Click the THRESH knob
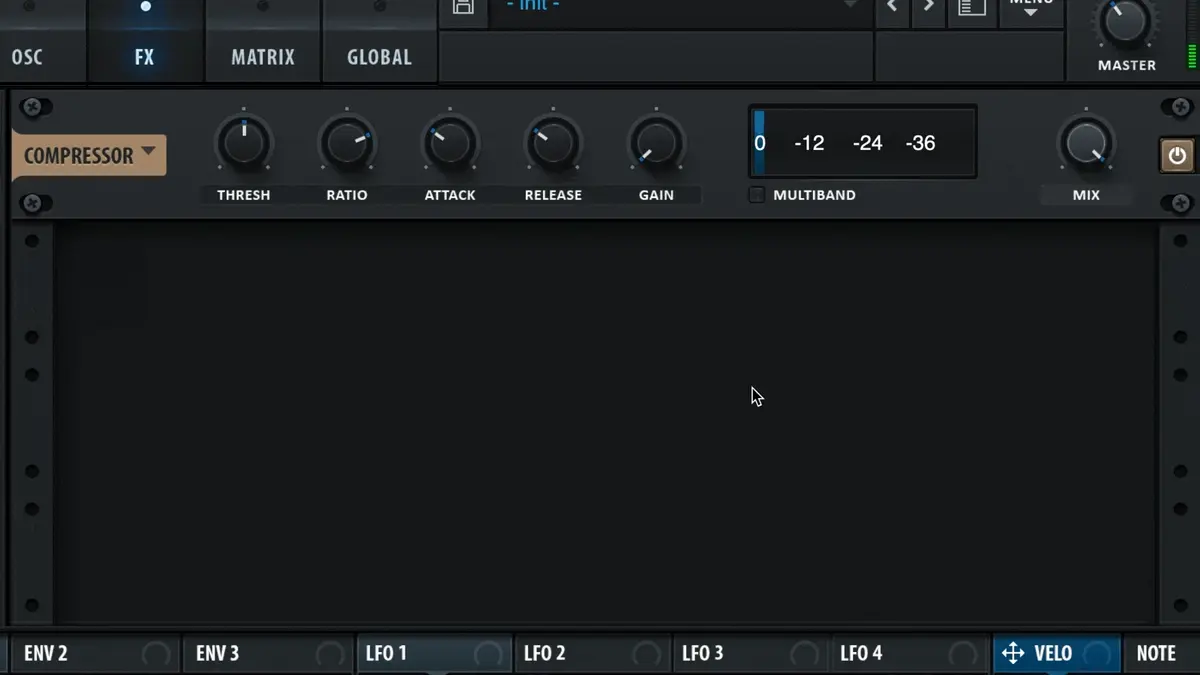This screenshot has height=675, width=1200. [243, 144]
